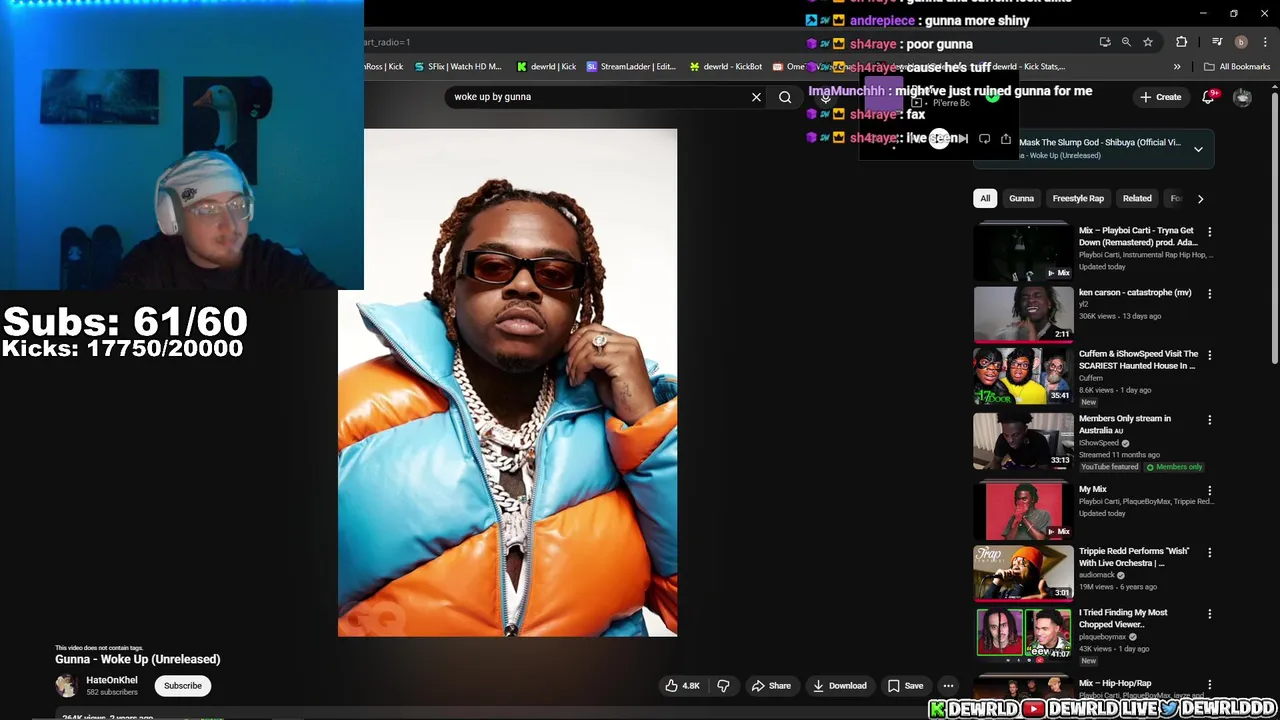Screen dimensions: 1280x720
Task: Select the Gunna filter chip
Action: click(x=1021, y=198)
